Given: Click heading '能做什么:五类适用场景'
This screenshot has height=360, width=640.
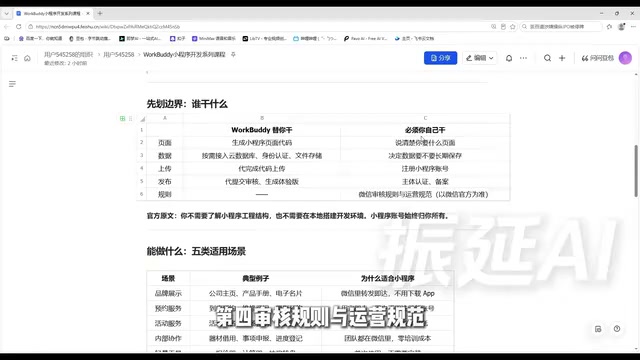Looking at the screenshot, I should [196, 251].
